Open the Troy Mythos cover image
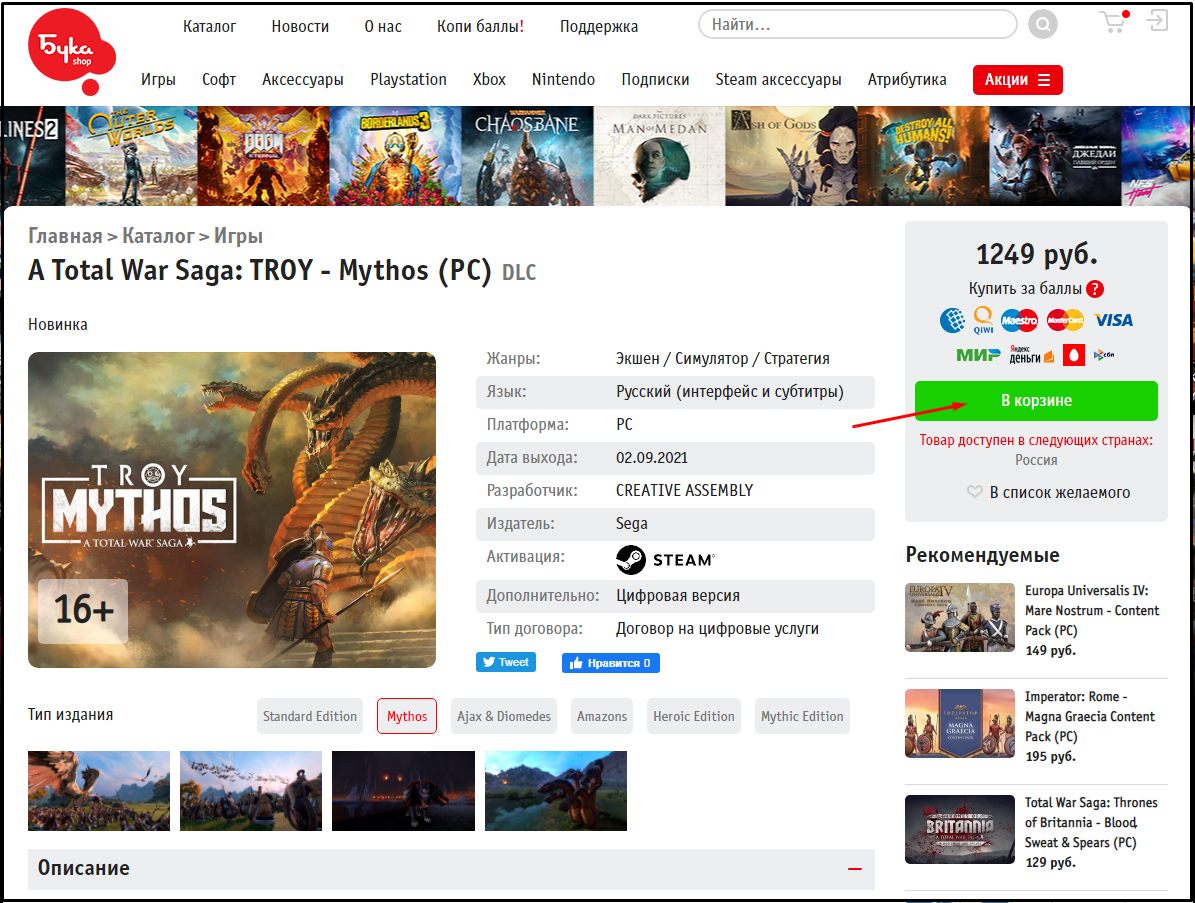This screenshot has height=903, width=1195. point(232,510)
